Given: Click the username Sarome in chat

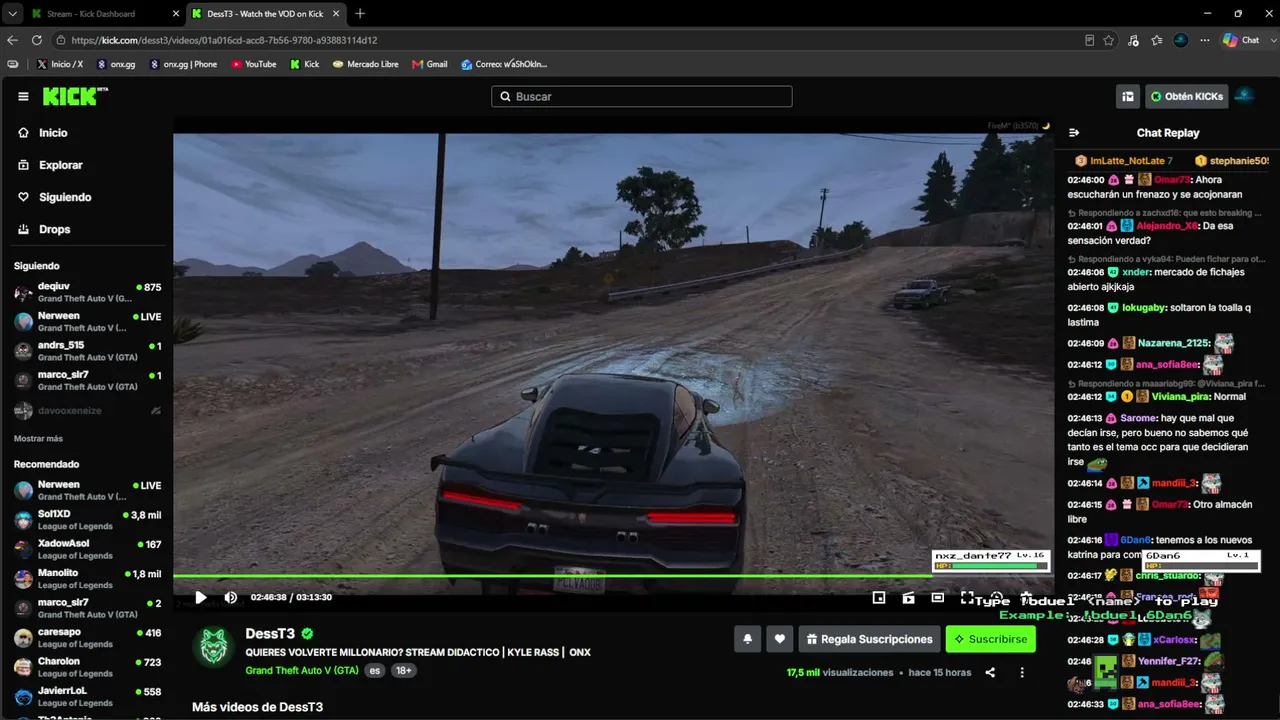Looking at the screenshot, I should click(x=1138, y=418).
